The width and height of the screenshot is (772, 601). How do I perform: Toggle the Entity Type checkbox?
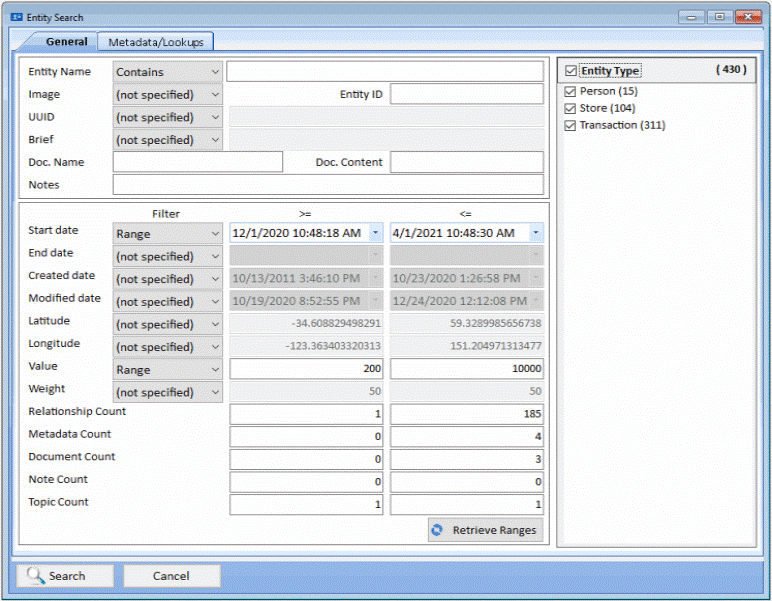[570, 71]
